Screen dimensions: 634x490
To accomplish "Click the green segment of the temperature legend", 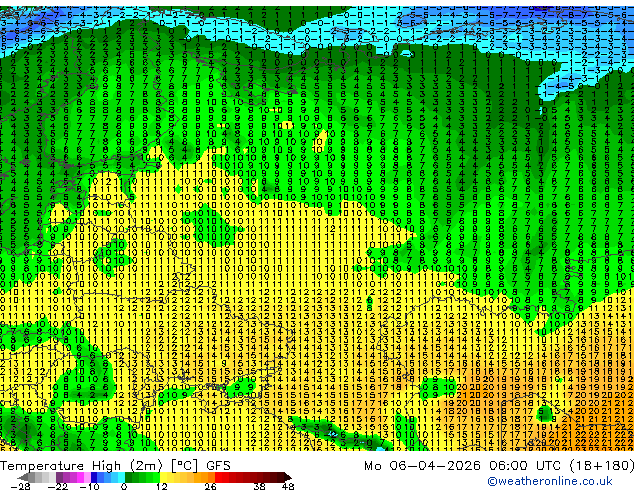I will point(142,477).
